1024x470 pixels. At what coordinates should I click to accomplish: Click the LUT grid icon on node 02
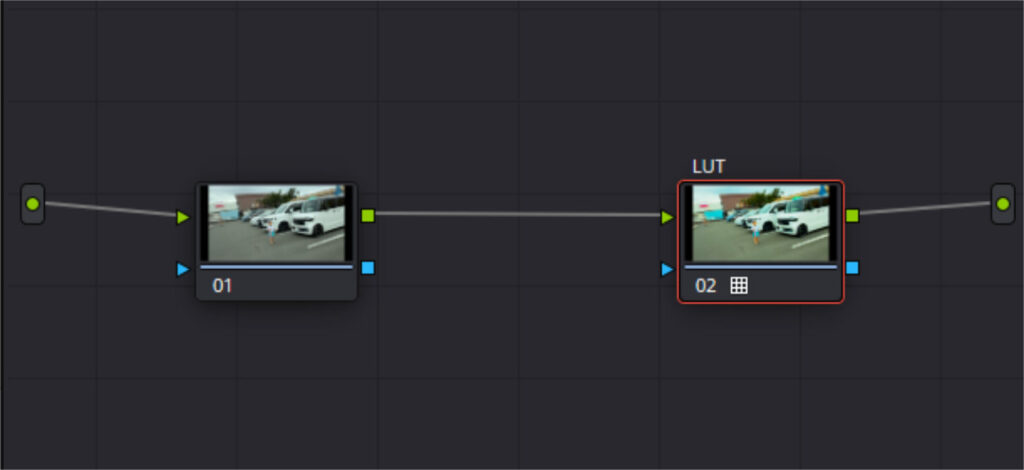pyautogui.click(x=739, y=285)
